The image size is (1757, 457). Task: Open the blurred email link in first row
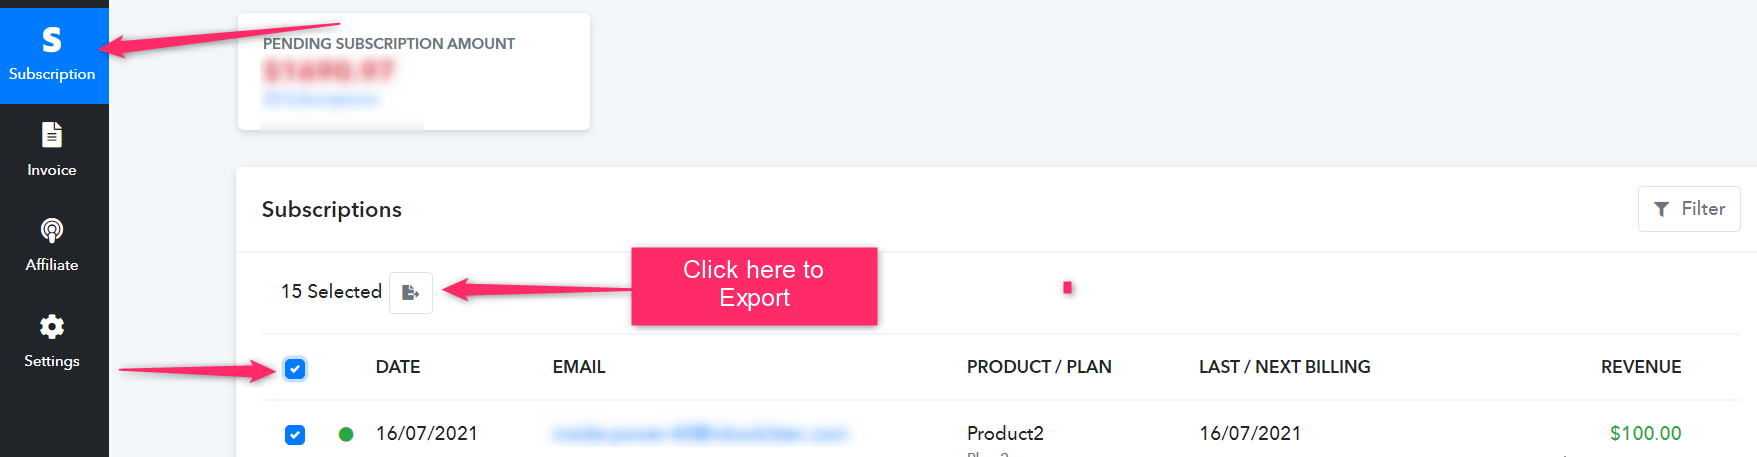[700, 434]
